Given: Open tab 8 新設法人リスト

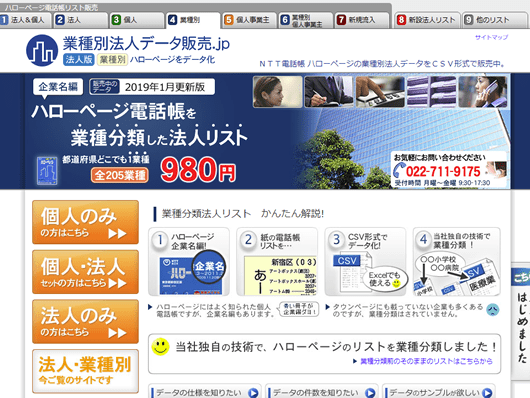Looking at the screenshot, I should pos(427,20).
